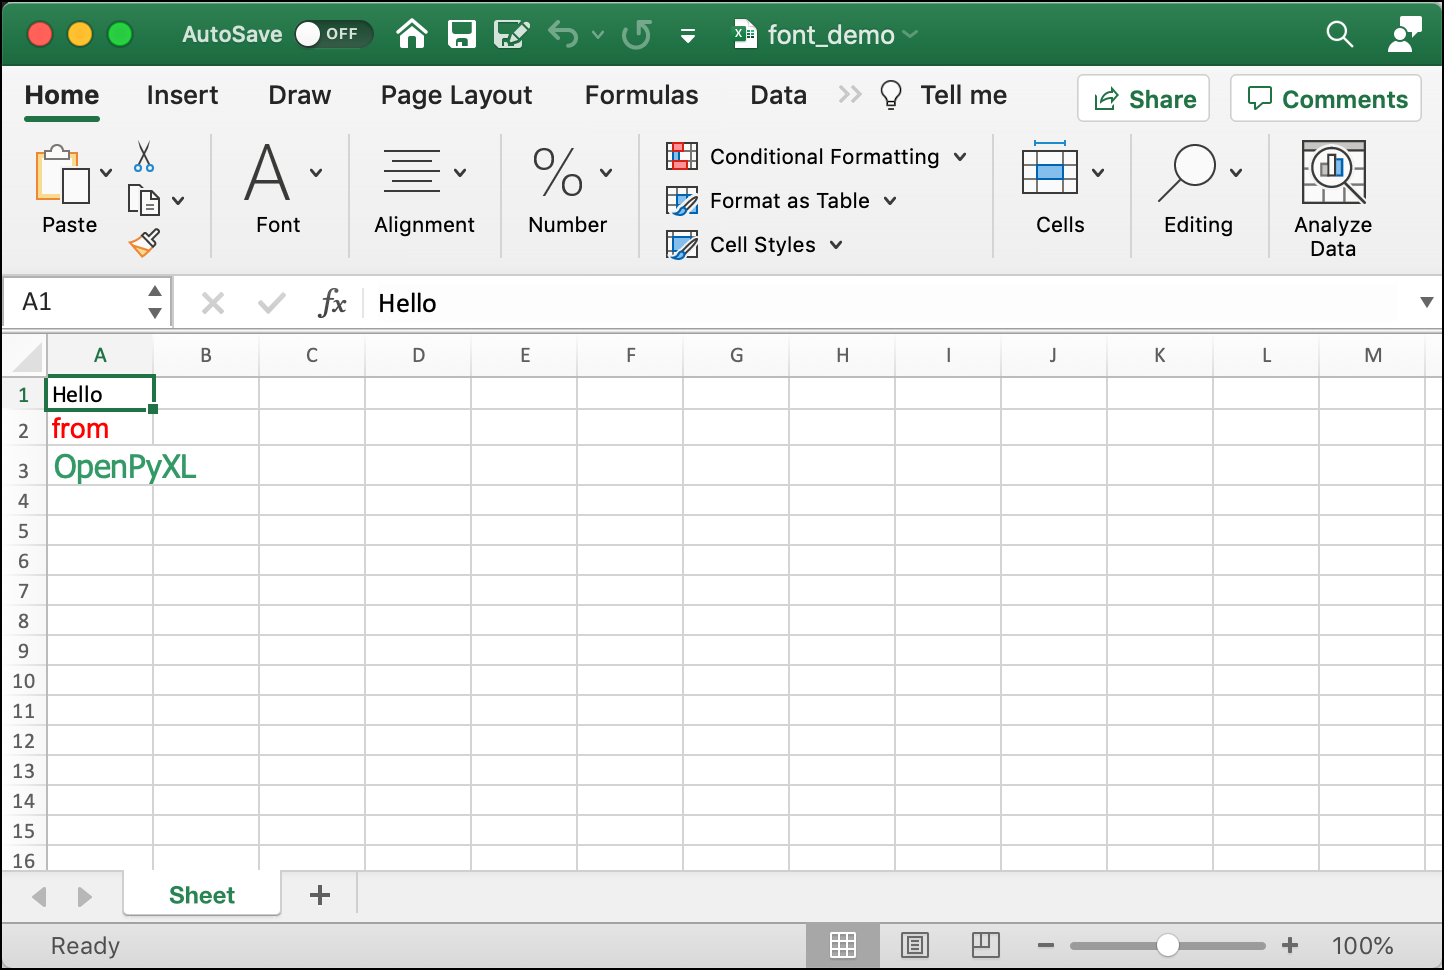Open the Comments panel

pos(1325,98)
